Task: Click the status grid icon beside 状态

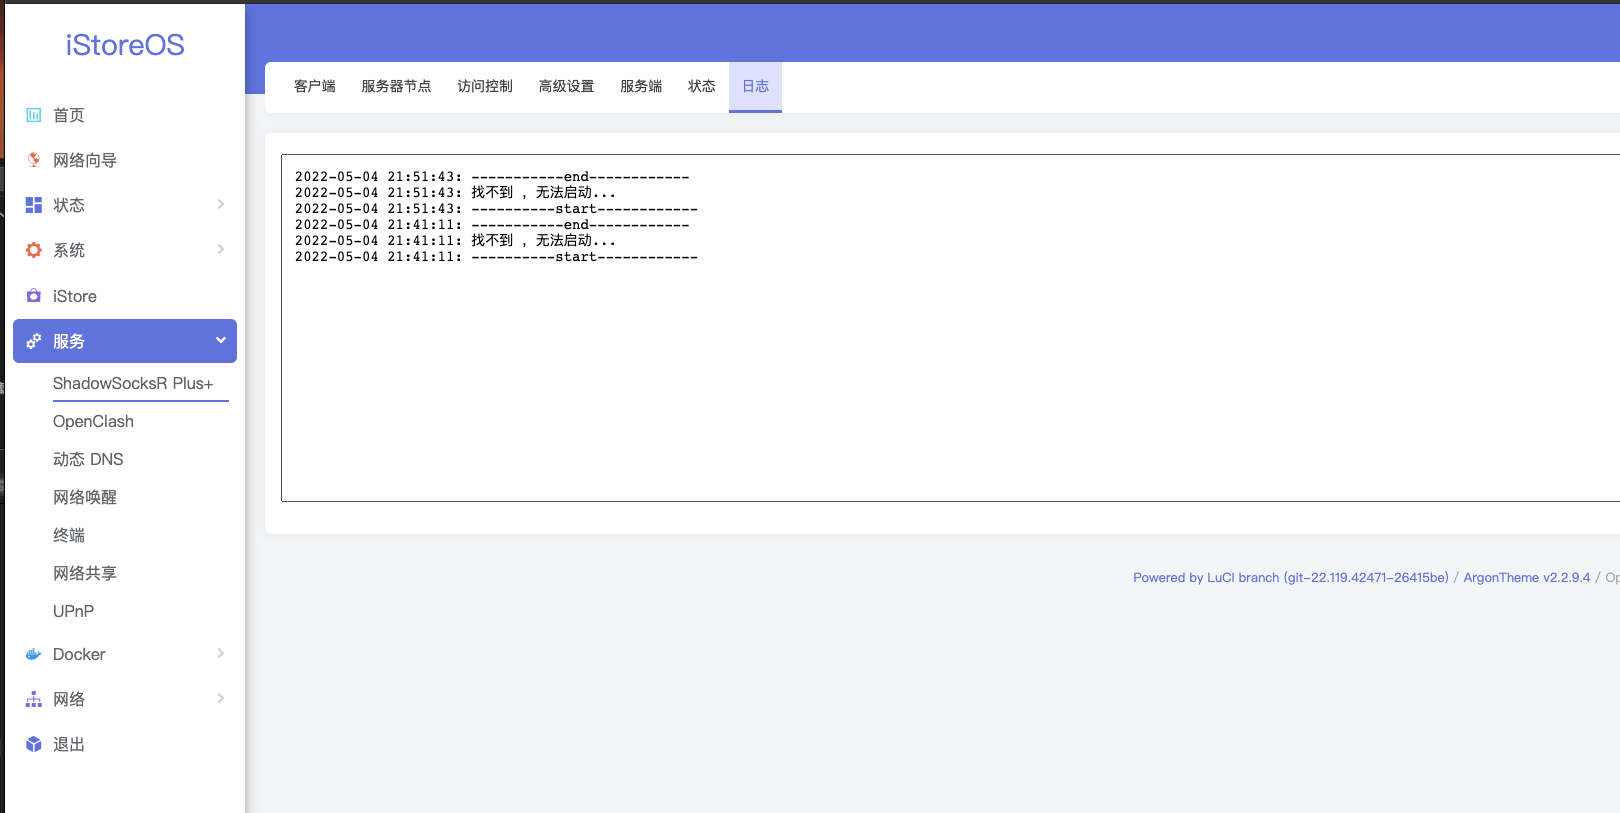Action: point(34,205)
